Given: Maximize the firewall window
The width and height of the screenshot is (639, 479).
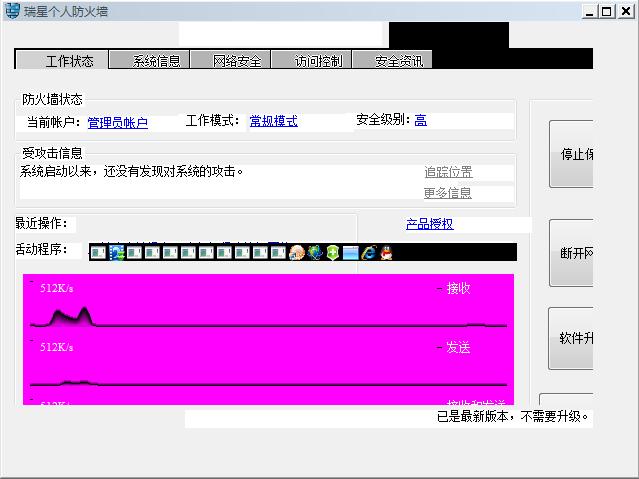Looking at the screenshot, I should point(606,11).
